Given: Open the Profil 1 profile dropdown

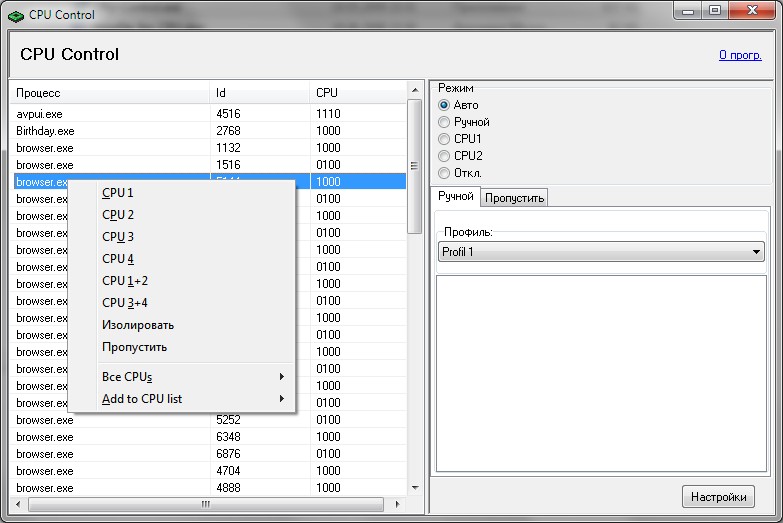Looking at the screenshot, I should pyautogui.click(x=601, y=252).
